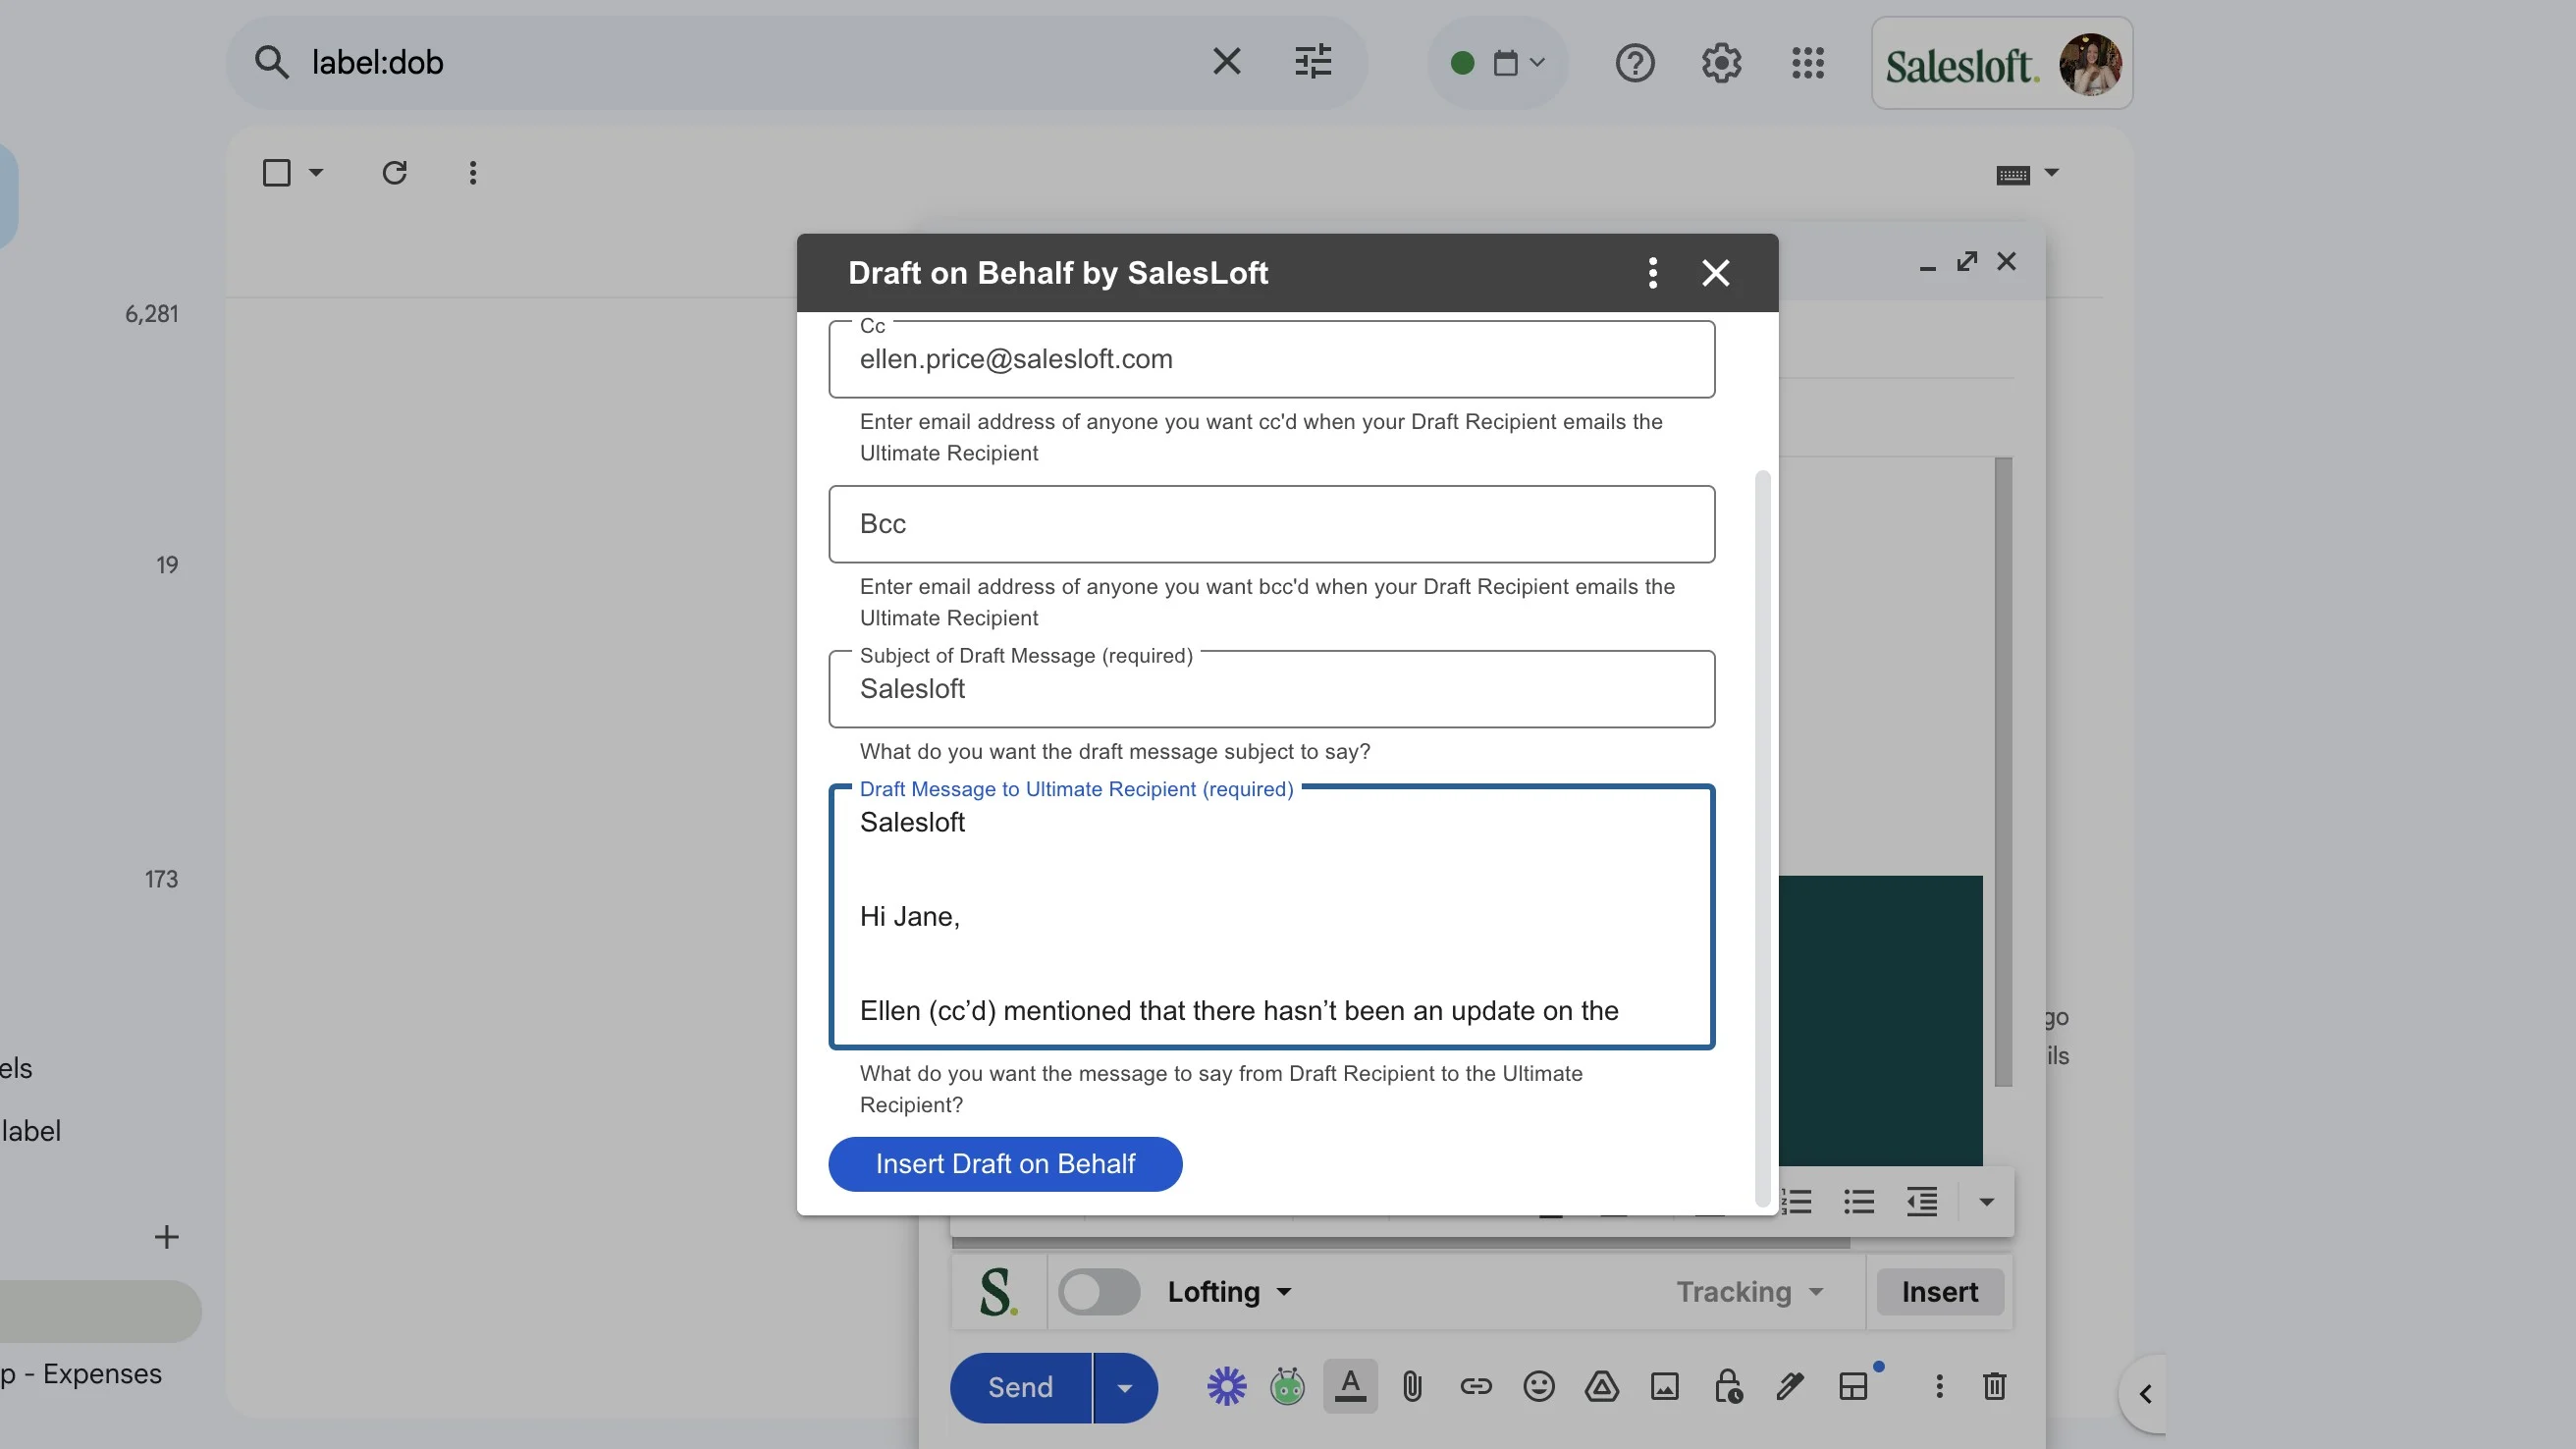Toggle text formatting options icon
The image size is (2576, 1449).
click(1350, 1387)
